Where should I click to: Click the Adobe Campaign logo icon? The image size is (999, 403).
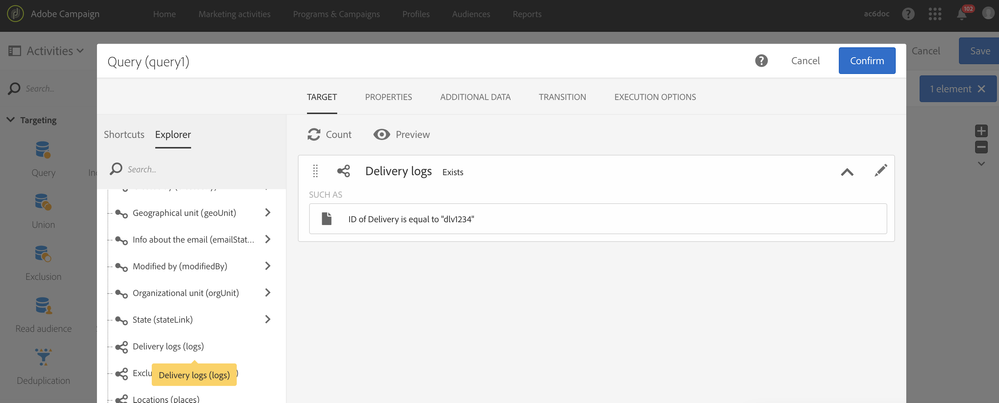[x=15, y=14]
